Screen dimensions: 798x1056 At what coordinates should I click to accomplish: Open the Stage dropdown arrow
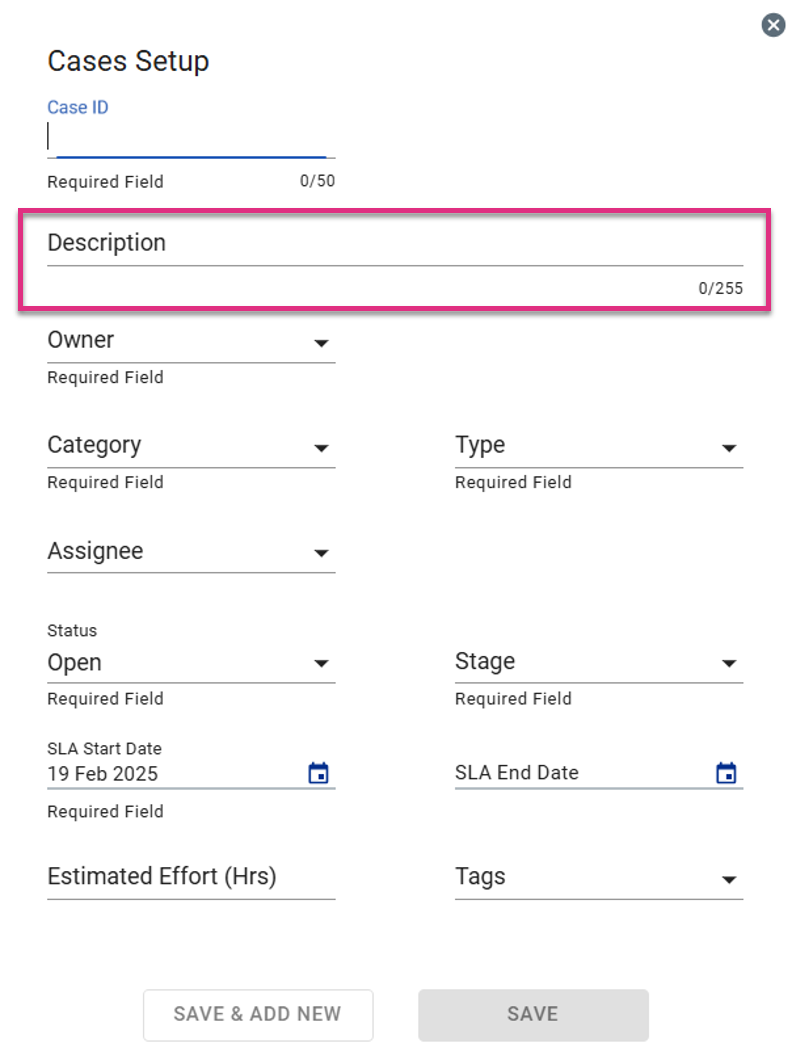coord(729,663)
